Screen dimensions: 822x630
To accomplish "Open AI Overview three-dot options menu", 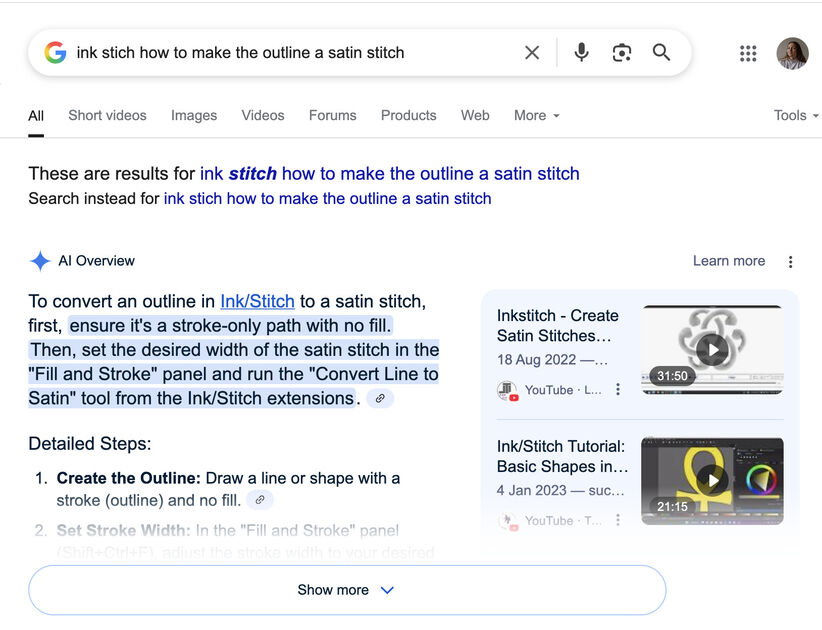I will click(791, 262).
